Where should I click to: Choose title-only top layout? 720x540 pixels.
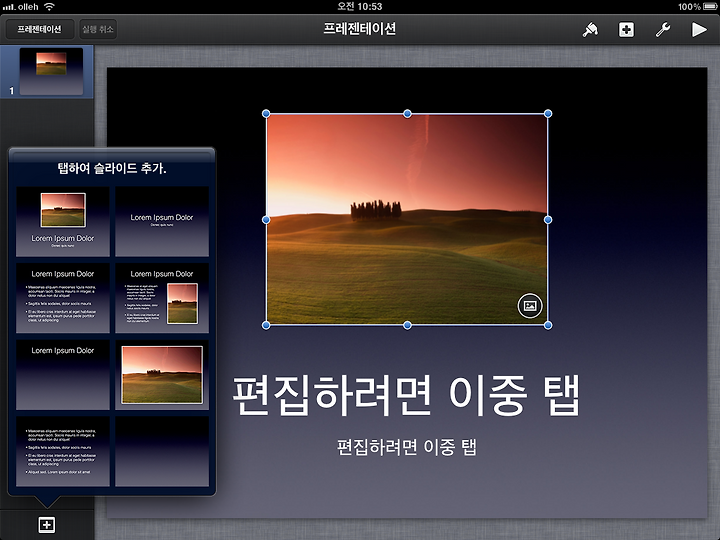(63, 375)
